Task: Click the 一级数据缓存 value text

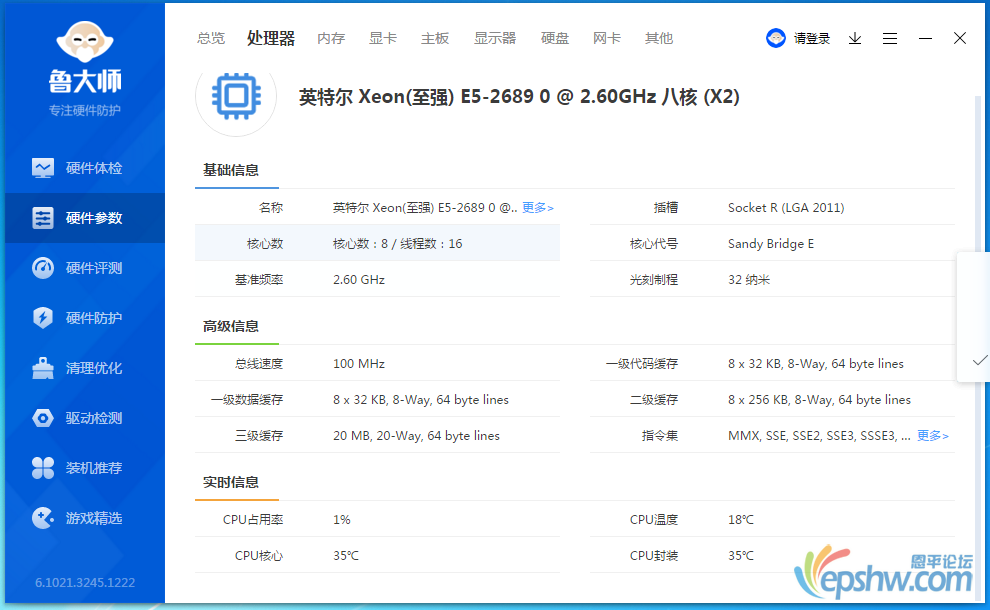Action: [x=420, y=400]
